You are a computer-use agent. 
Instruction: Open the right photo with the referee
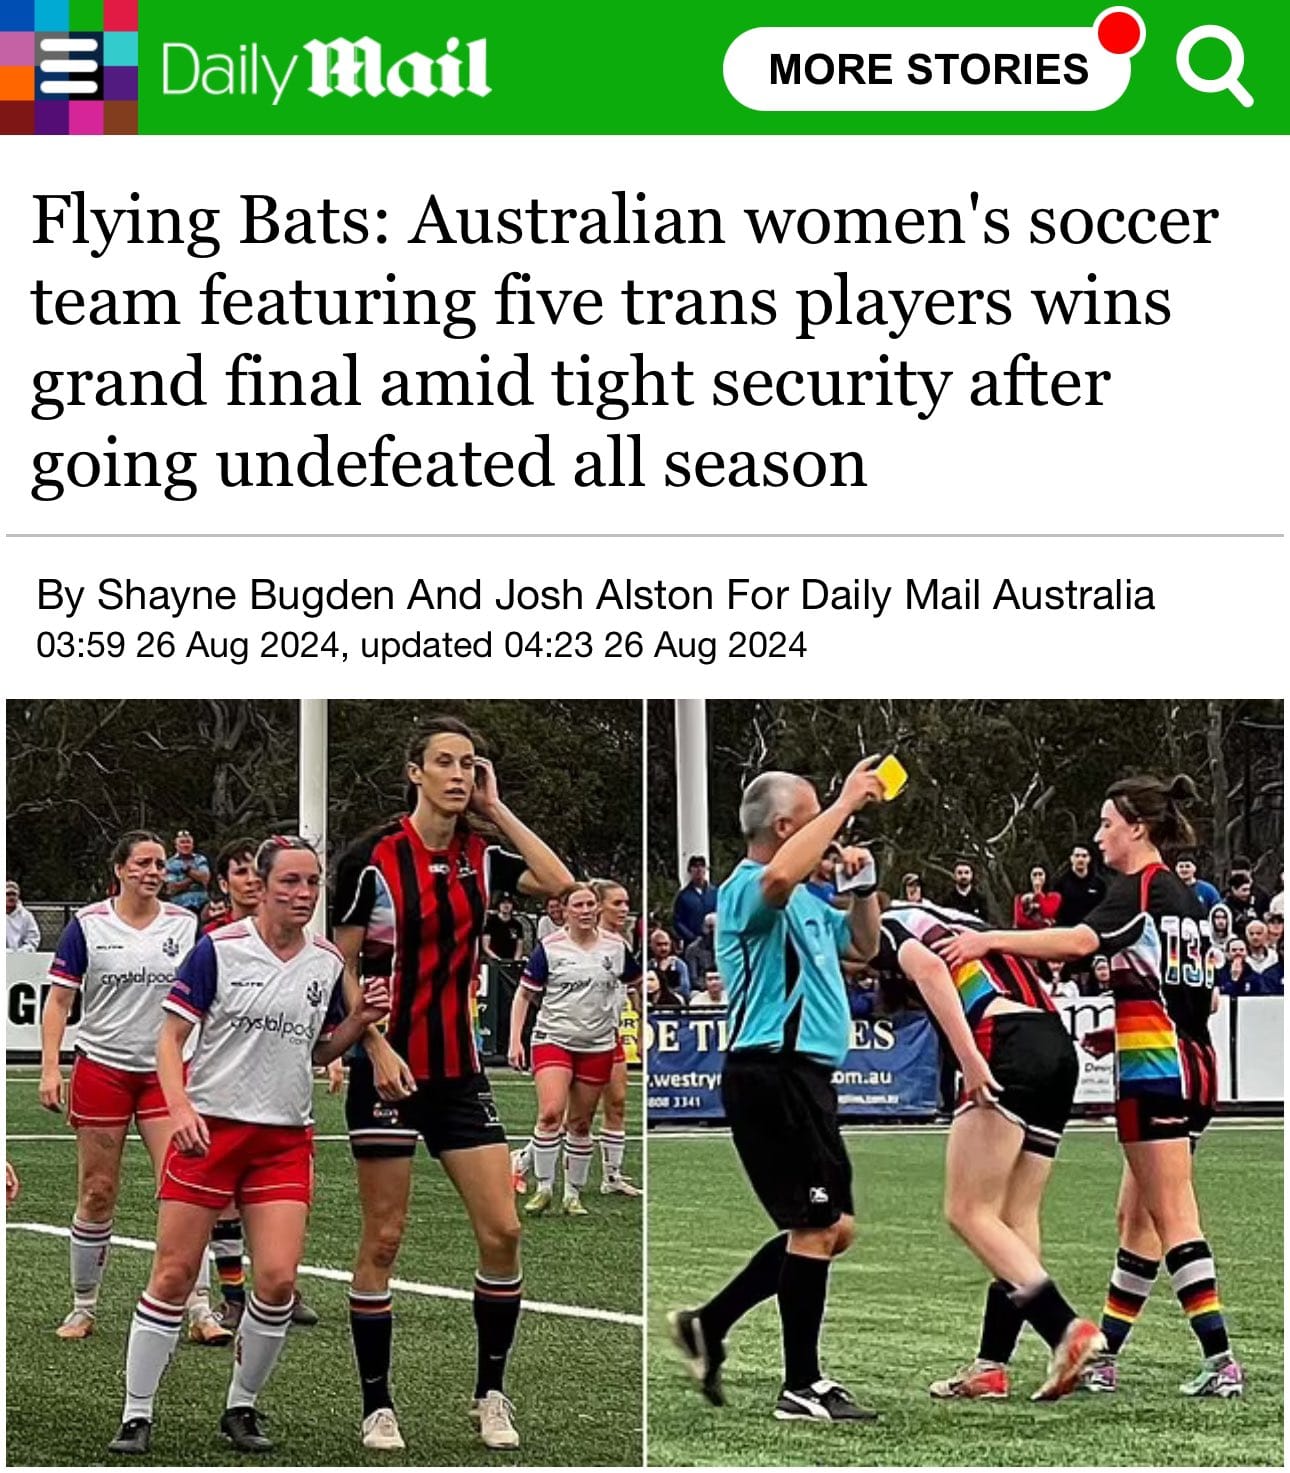pyautogui.click(x=966, y=1082)
